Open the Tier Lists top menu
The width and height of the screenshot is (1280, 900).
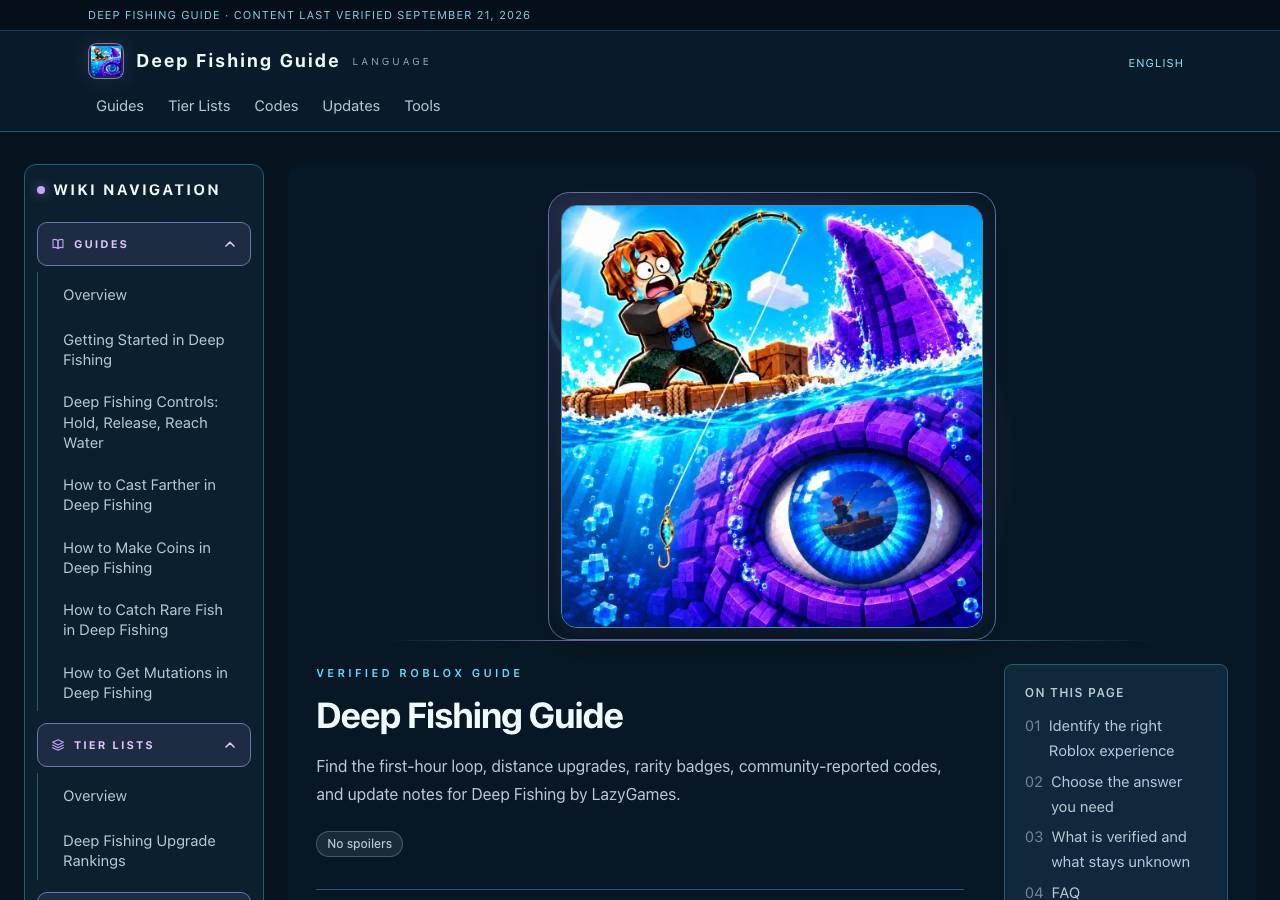[x=199, y=106]
